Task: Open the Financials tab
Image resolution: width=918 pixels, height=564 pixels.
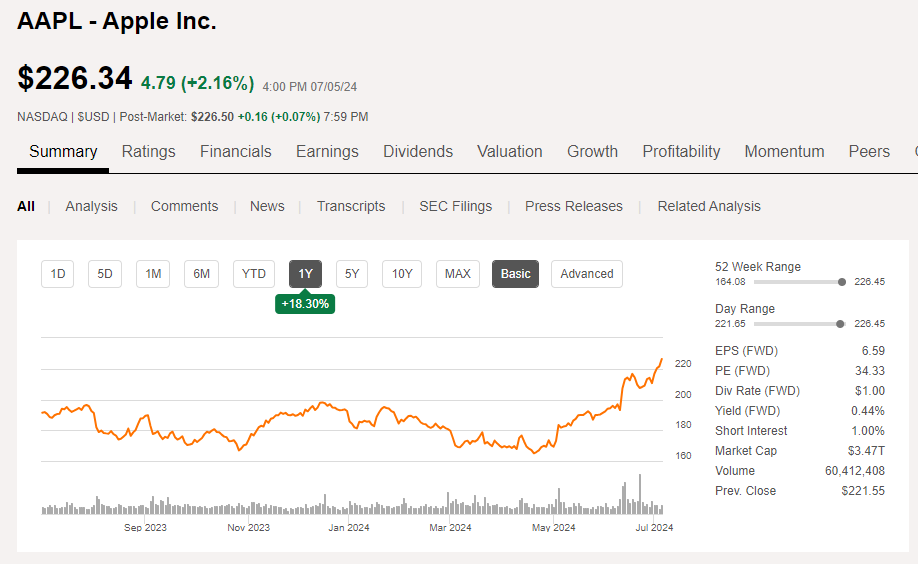Action: tap(236, 152)
